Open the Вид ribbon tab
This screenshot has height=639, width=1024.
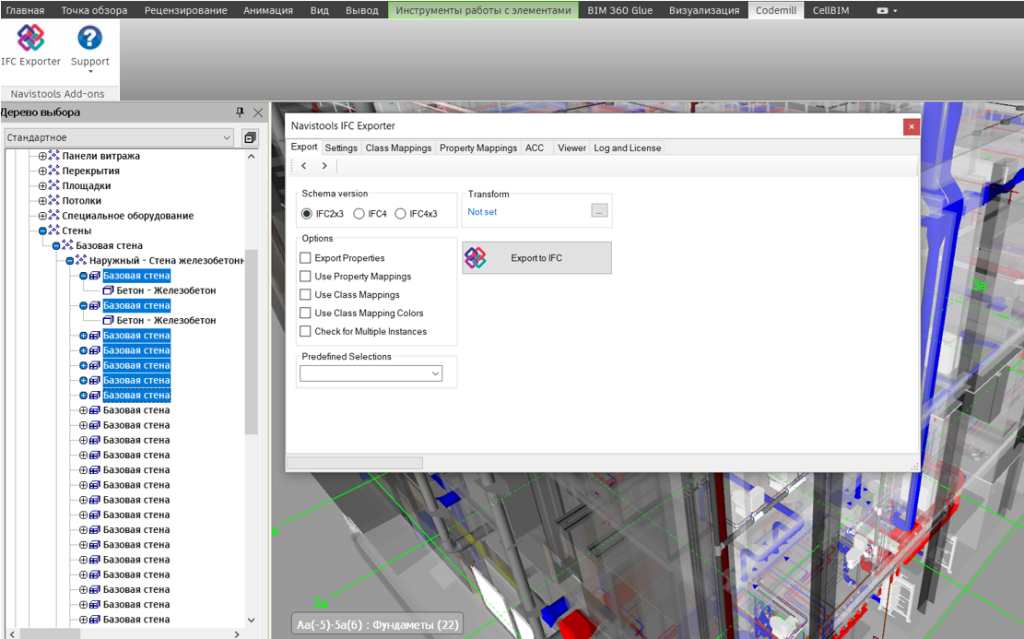coord(319,10)
